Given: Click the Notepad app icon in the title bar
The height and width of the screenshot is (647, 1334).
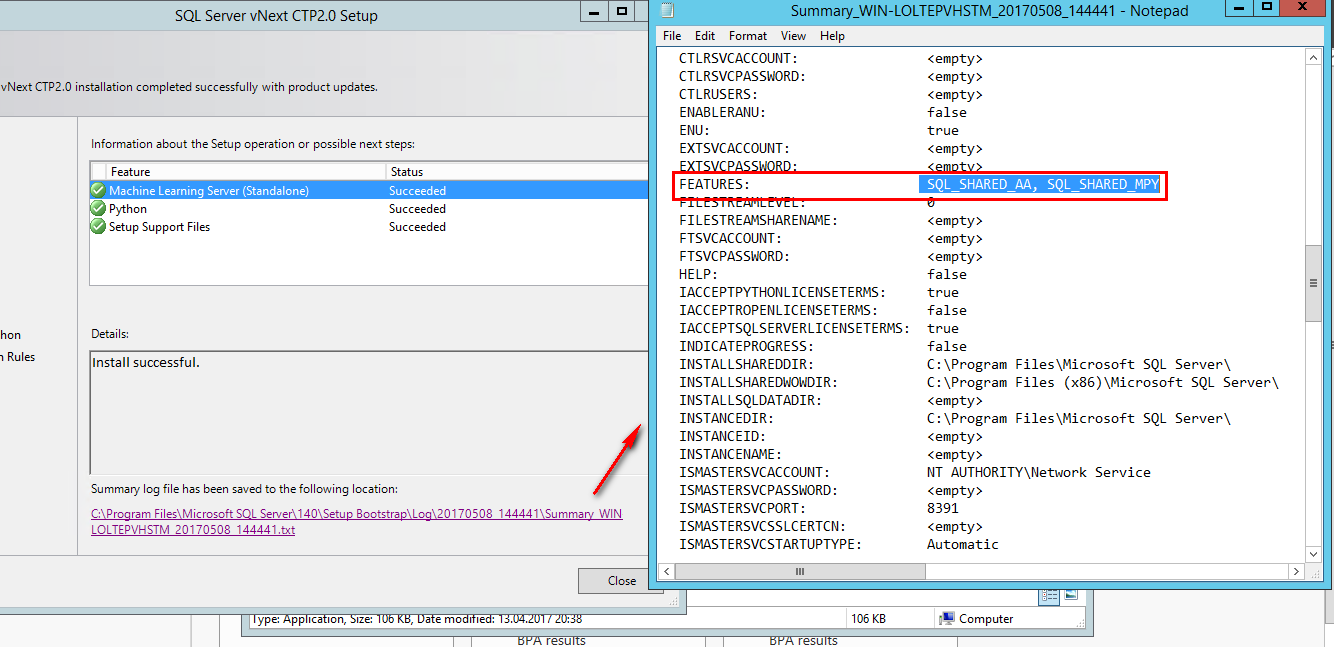Looking at the screenshot, I should click(x=667, y=11).
